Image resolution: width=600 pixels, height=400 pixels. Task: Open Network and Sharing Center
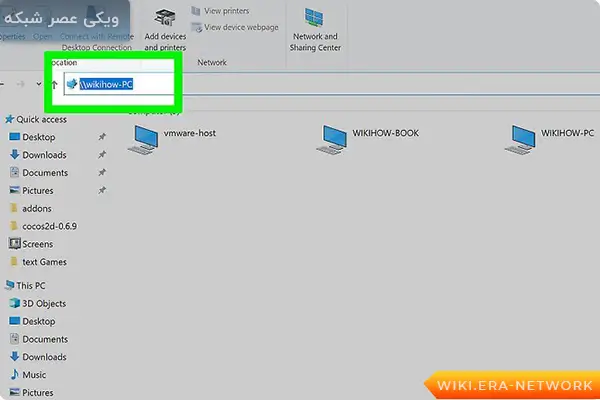tap(316, 28)
